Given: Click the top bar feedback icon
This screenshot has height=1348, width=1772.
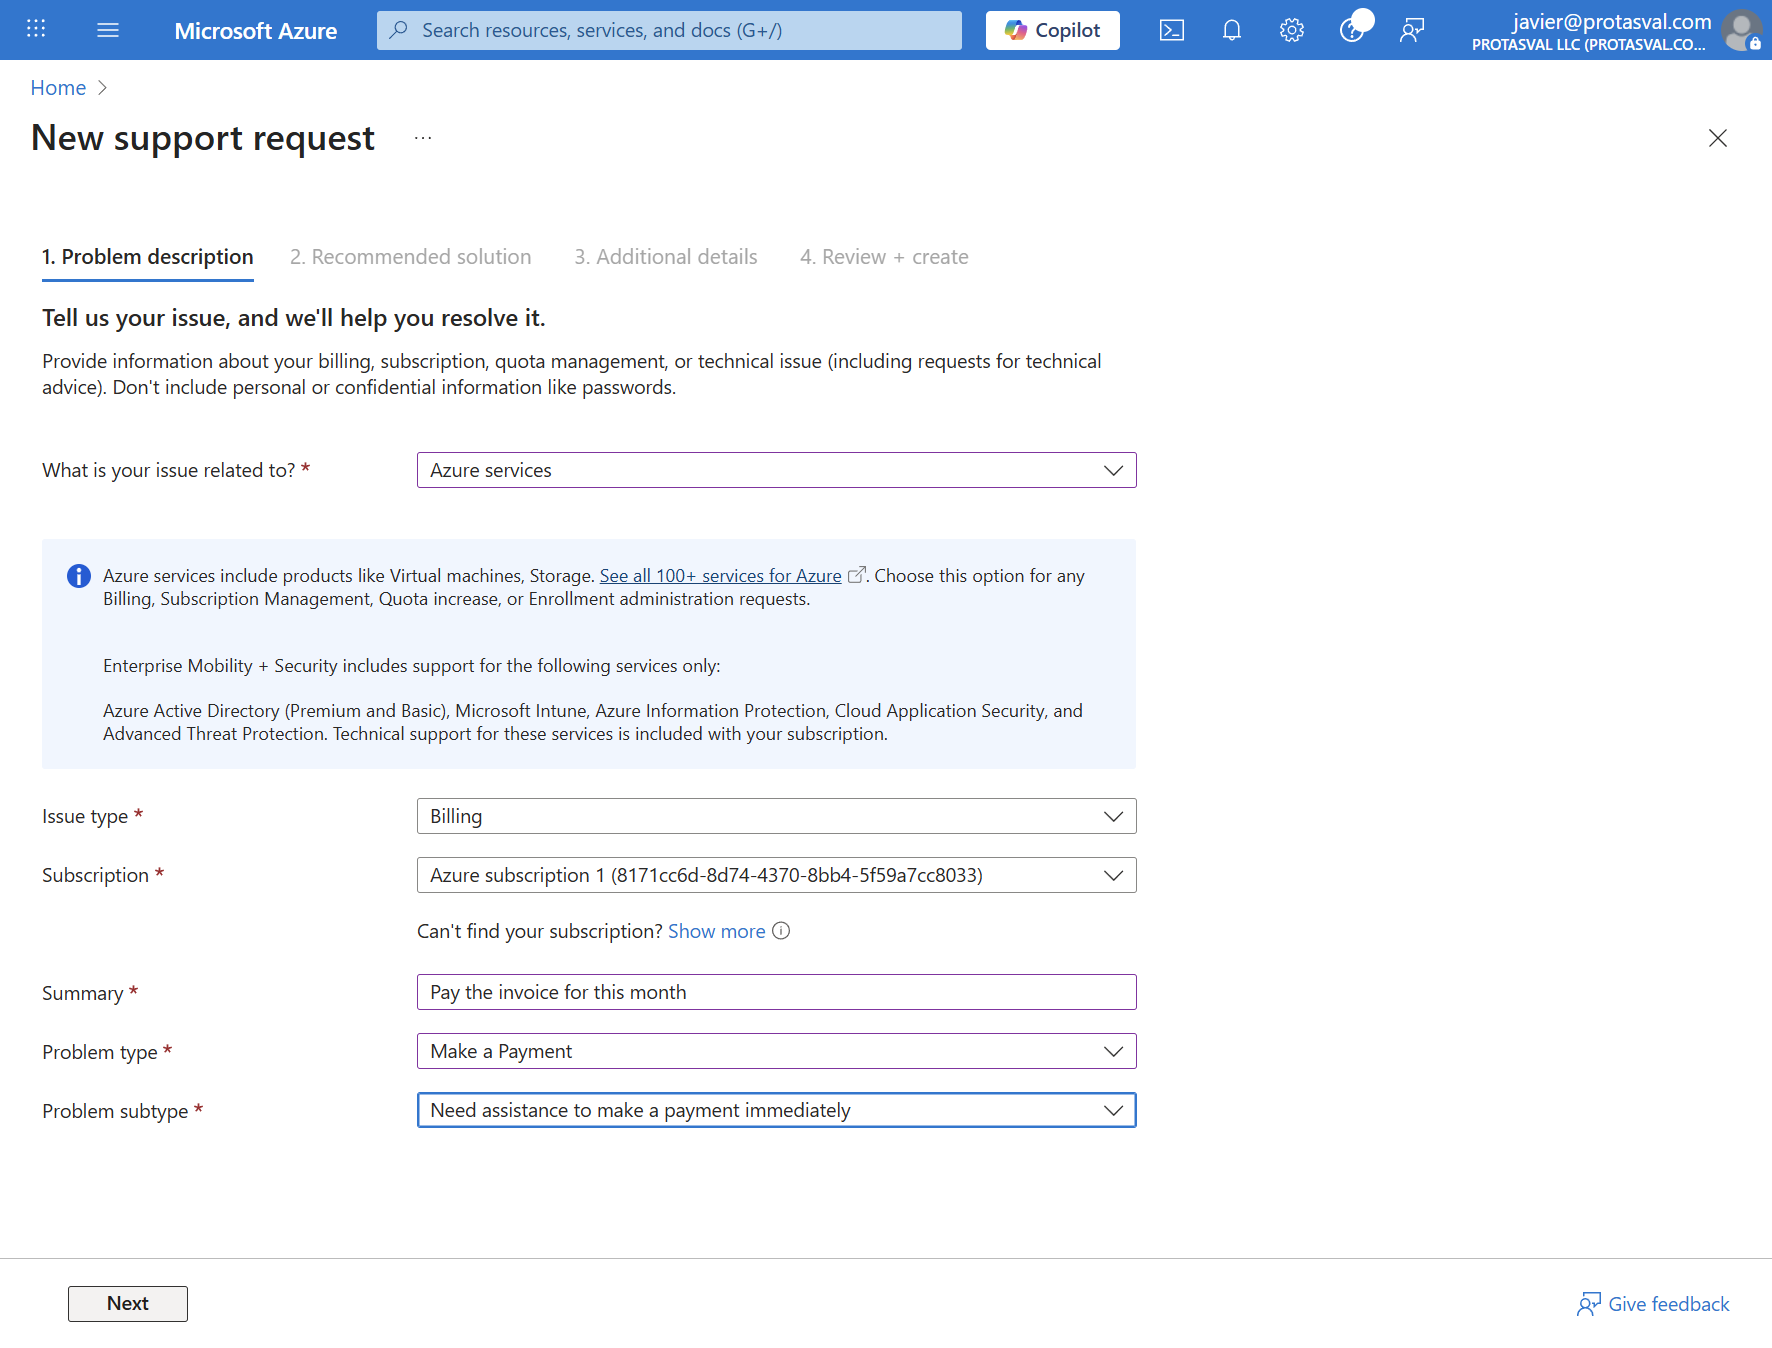Looking at the screenshot, I should [1412, 30].
